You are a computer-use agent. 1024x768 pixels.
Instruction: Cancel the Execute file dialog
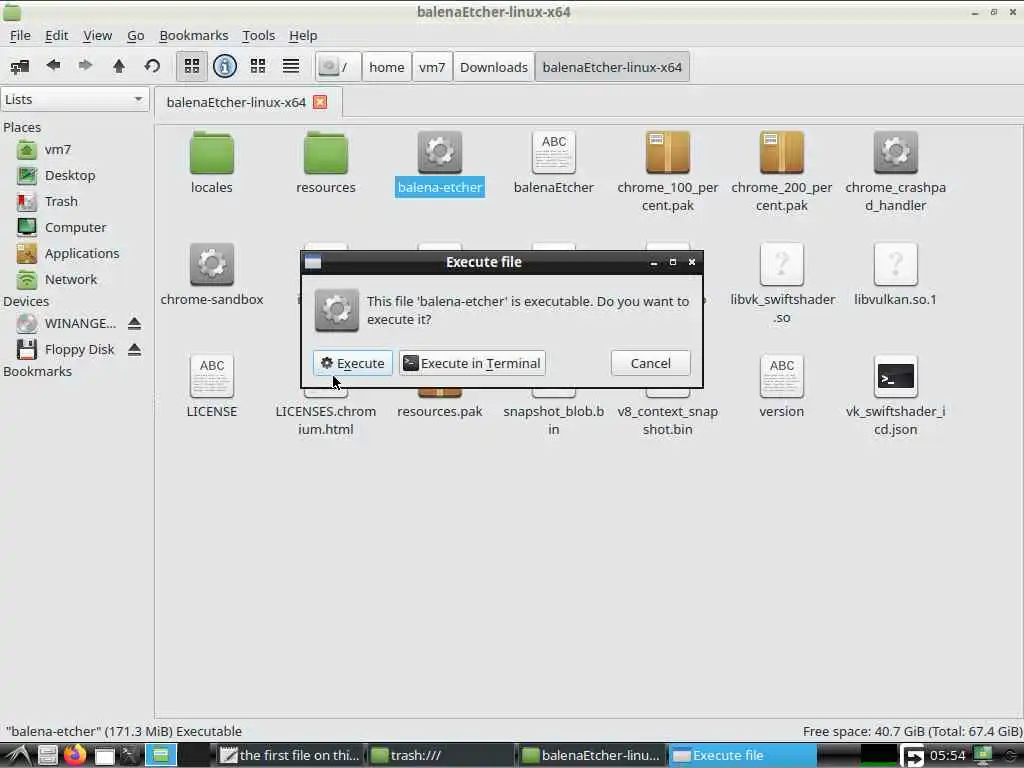(650, 363)
